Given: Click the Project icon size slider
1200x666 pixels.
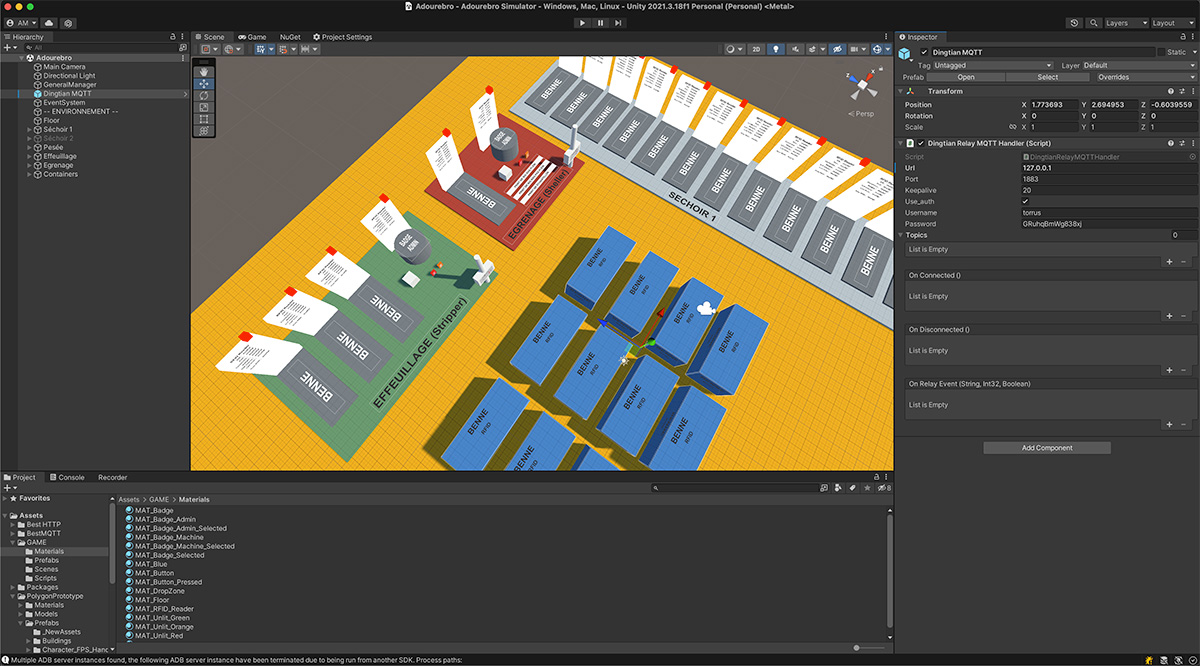Looking at the screenshot, I should [x=858, y=648].
